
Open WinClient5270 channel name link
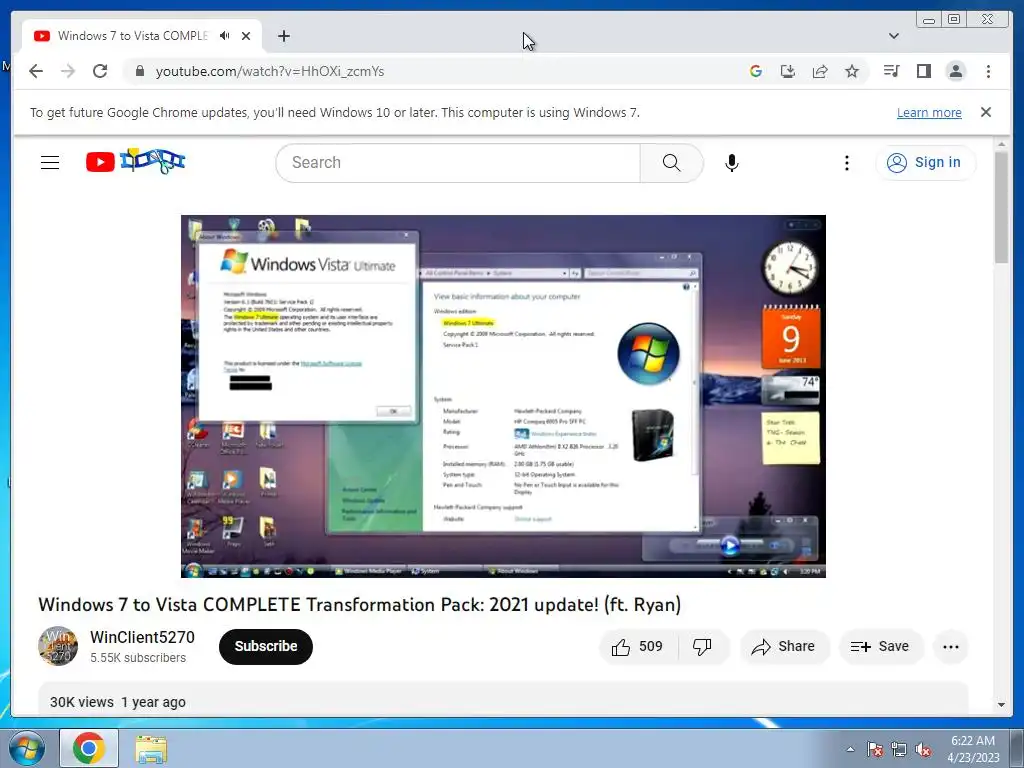pyautogui.click(x=142, y=637)
